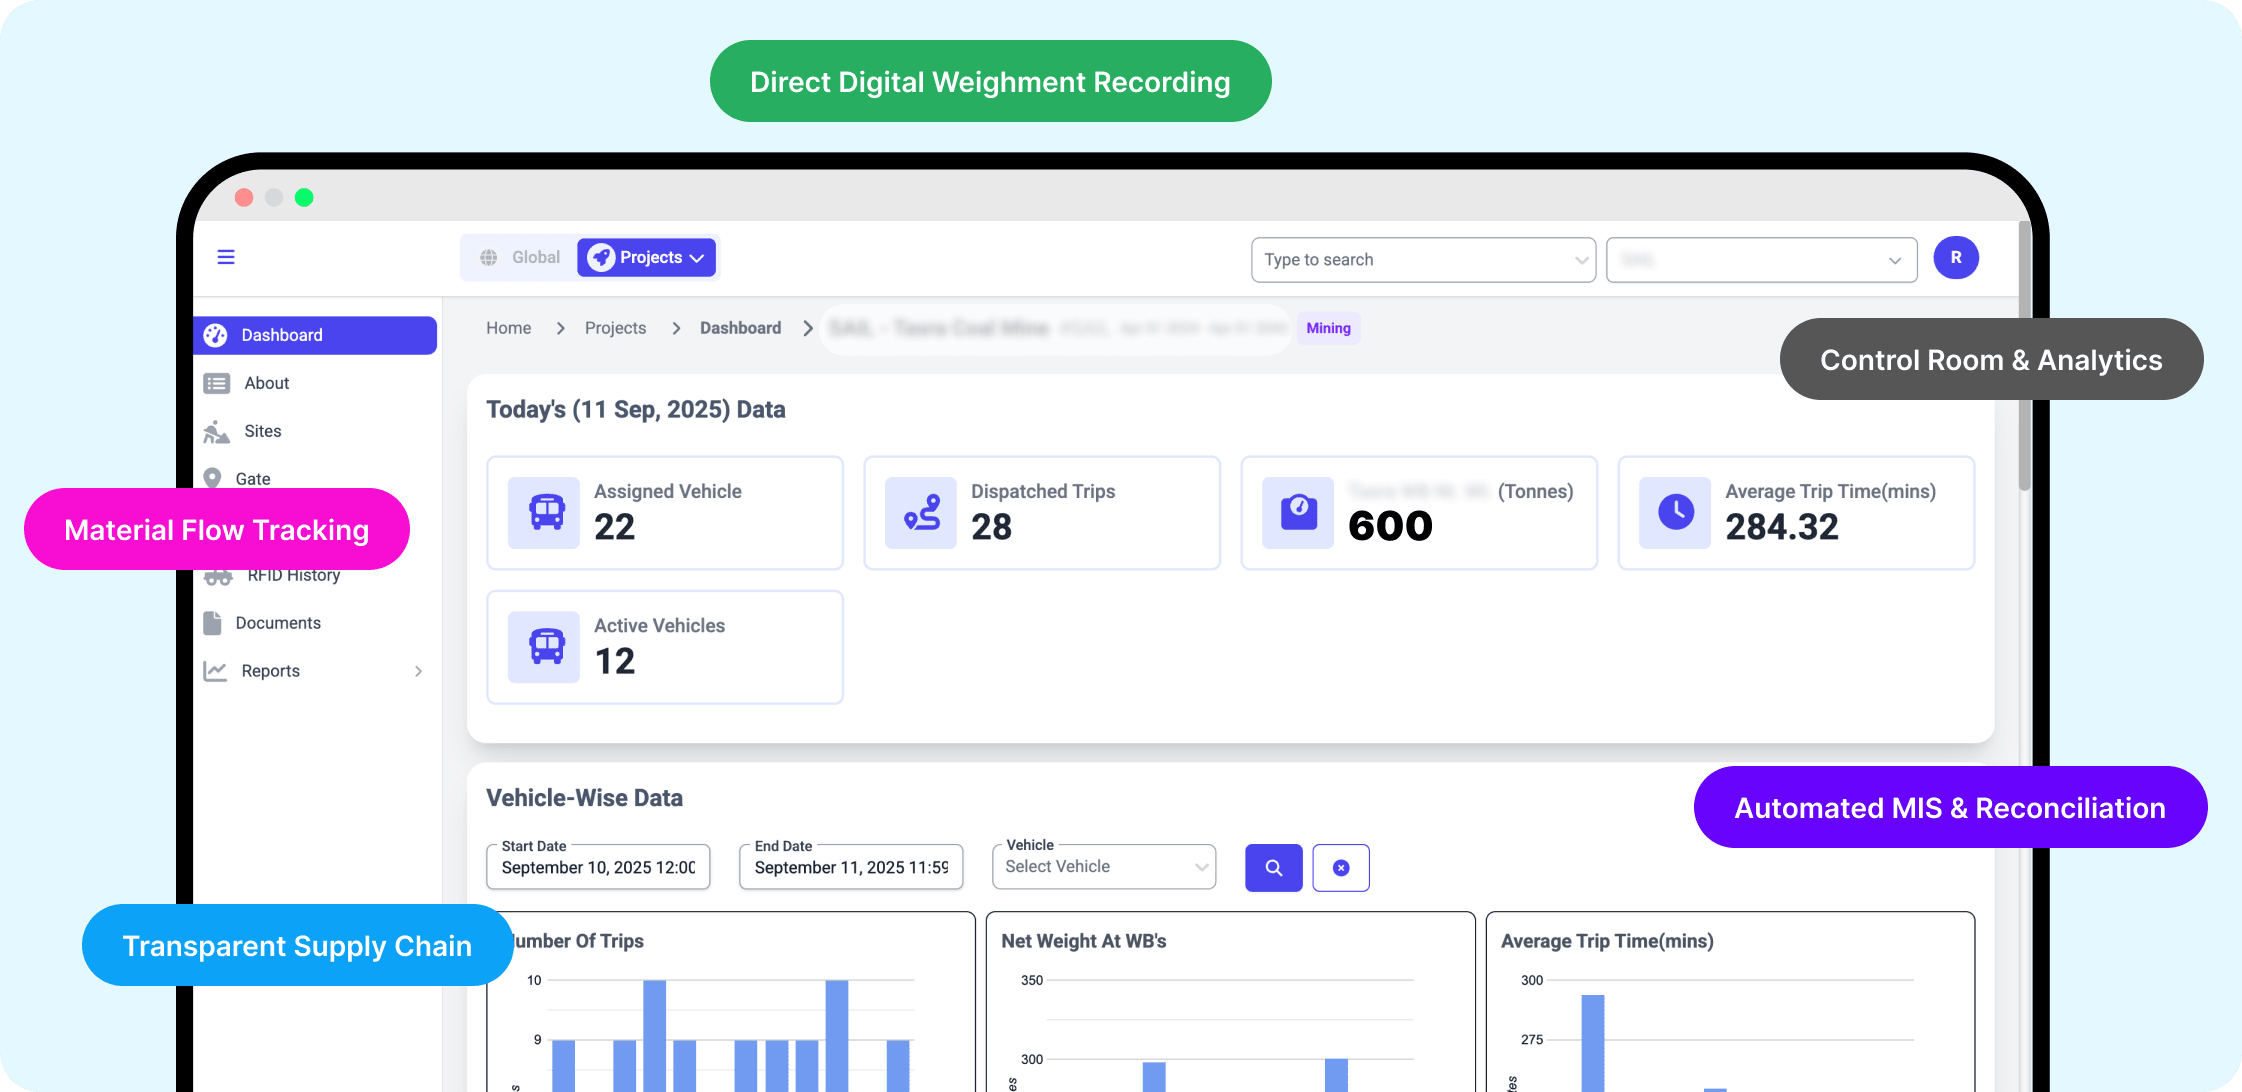Click the Assigned Vehicle value 22
Screen dimensions: 2242x1092
(614, 527)
